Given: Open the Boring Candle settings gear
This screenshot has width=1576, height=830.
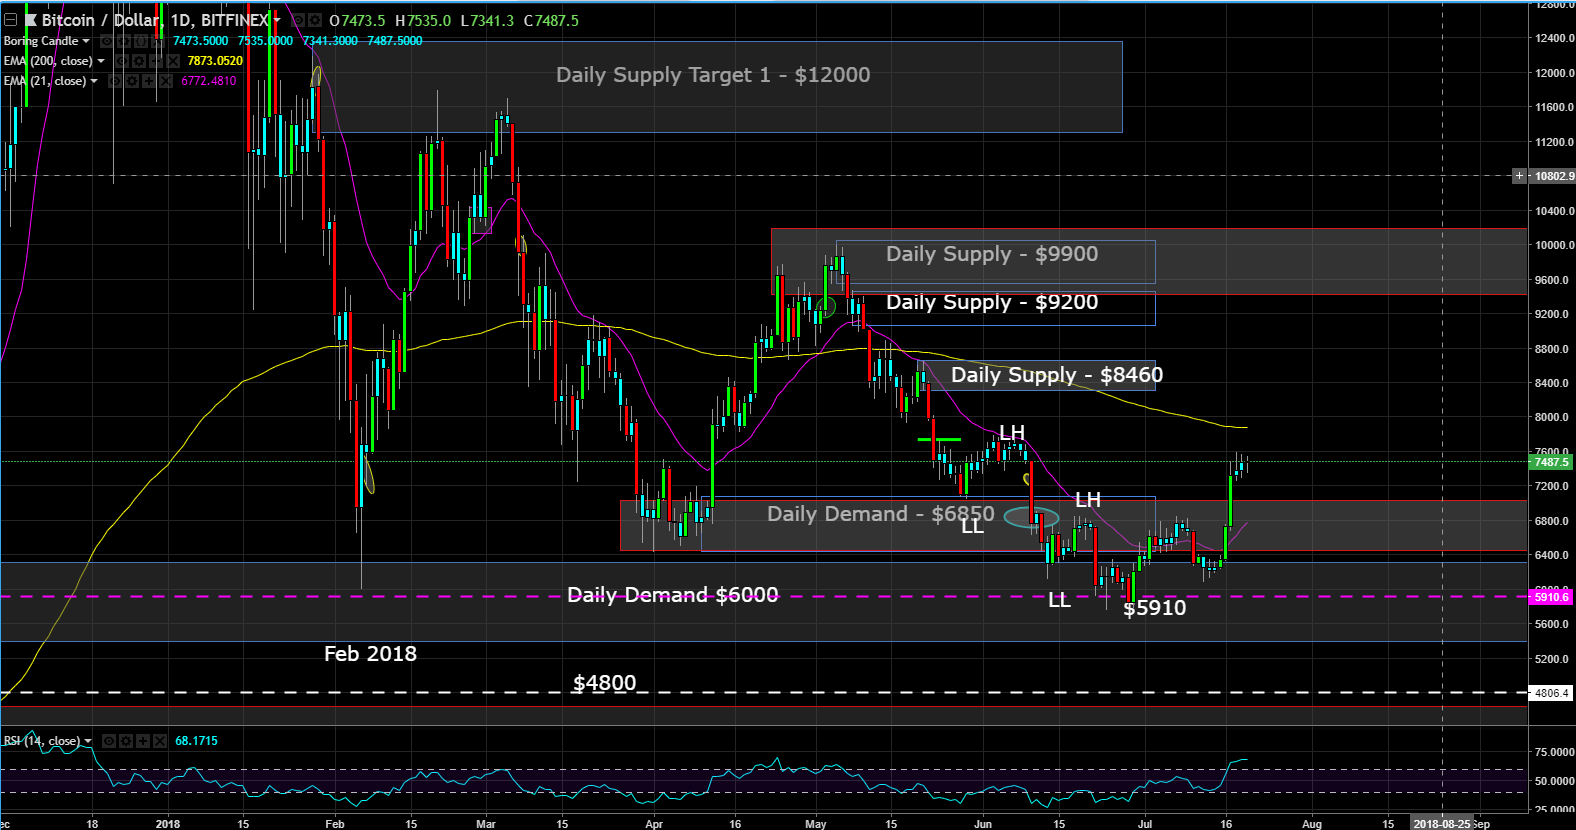Looking at the screenshot, I should tap(123, 41).
